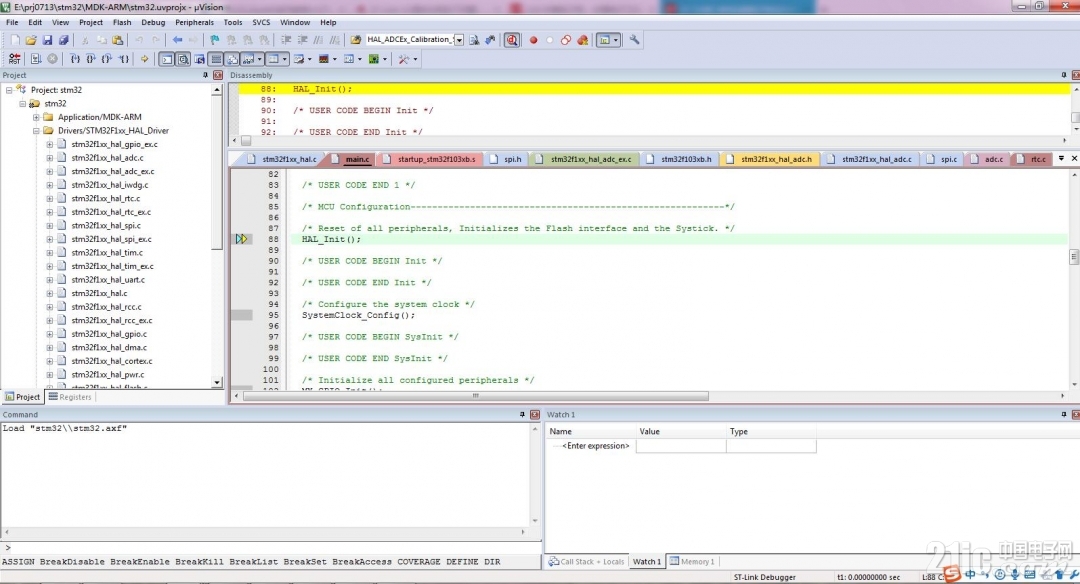Expand Application/MDK-ARM folder
Viewport: 1080px width, 584px height.
point(36,117)
